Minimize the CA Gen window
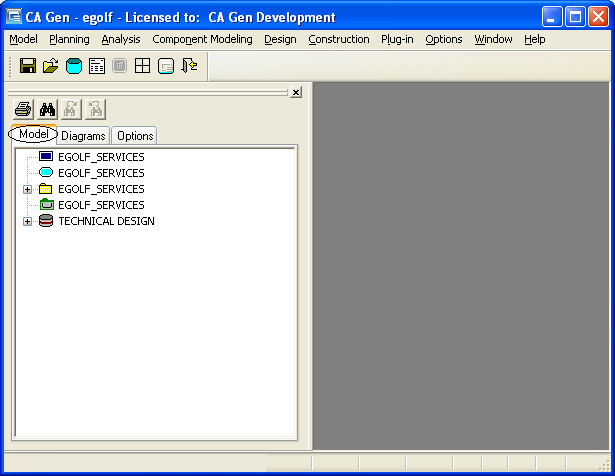The image size is (615, 476). [552, 17]
